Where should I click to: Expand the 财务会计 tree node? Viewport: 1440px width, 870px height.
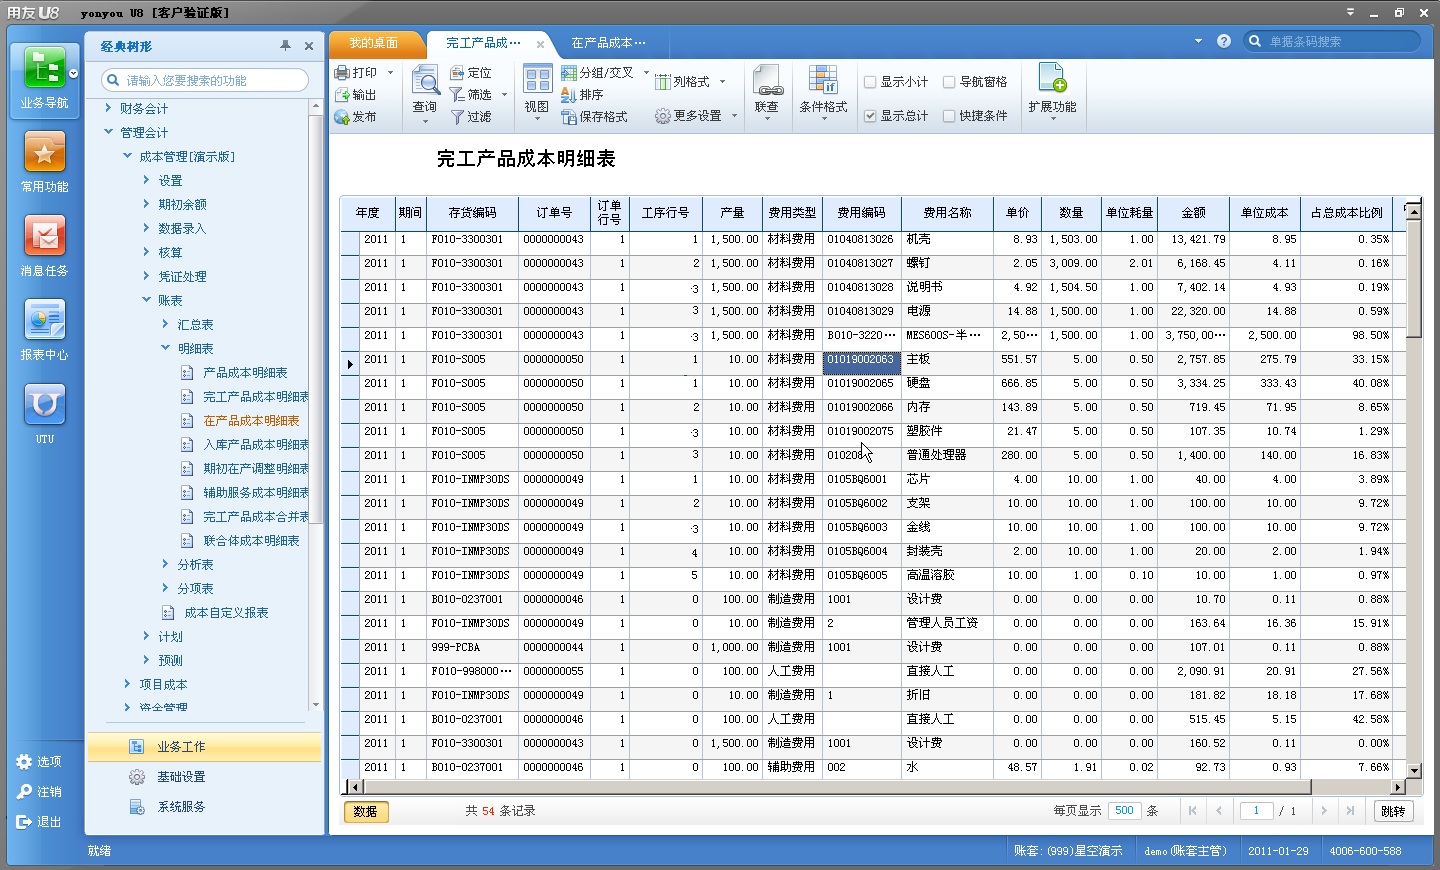tap(108, 108)
